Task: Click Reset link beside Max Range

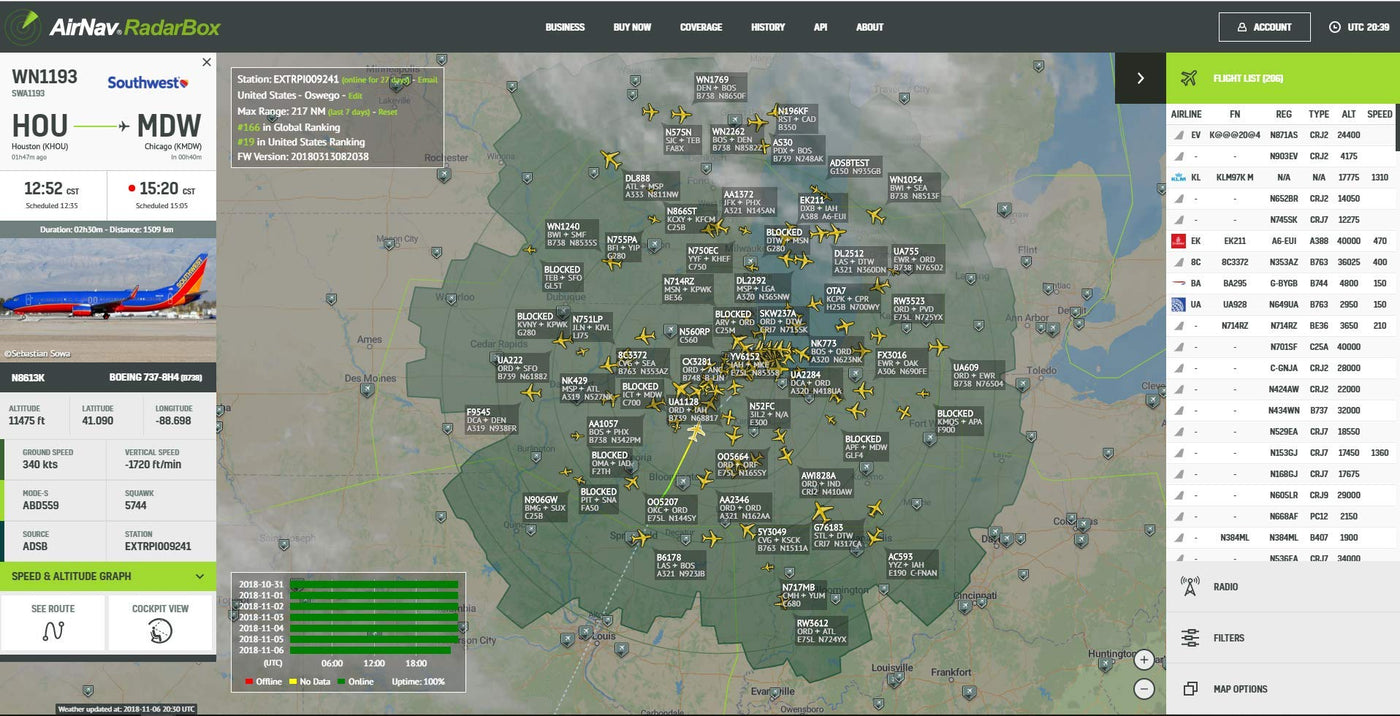Action: 387,112
